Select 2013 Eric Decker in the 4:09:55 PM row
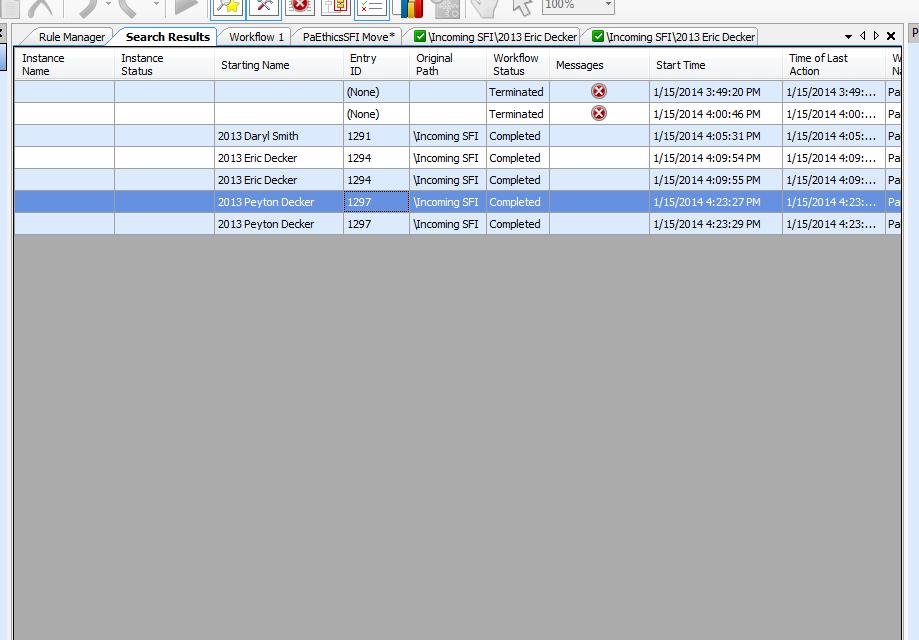 click(279, 180)
